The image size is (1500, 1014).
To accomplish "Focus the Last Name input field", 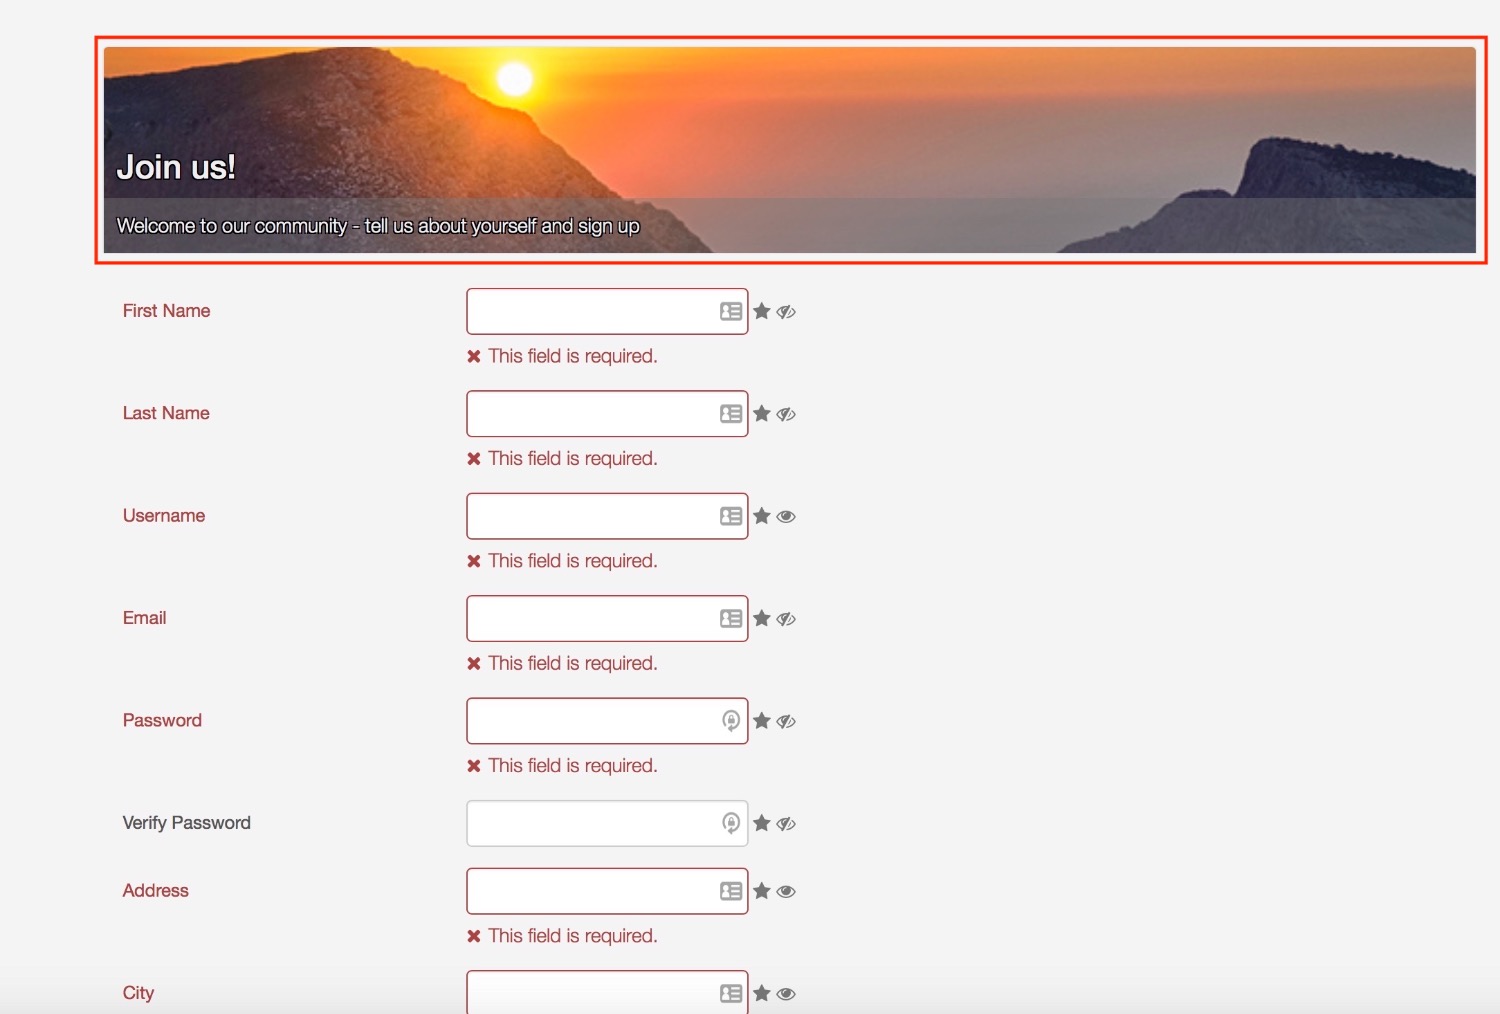I will click(607, 414).
